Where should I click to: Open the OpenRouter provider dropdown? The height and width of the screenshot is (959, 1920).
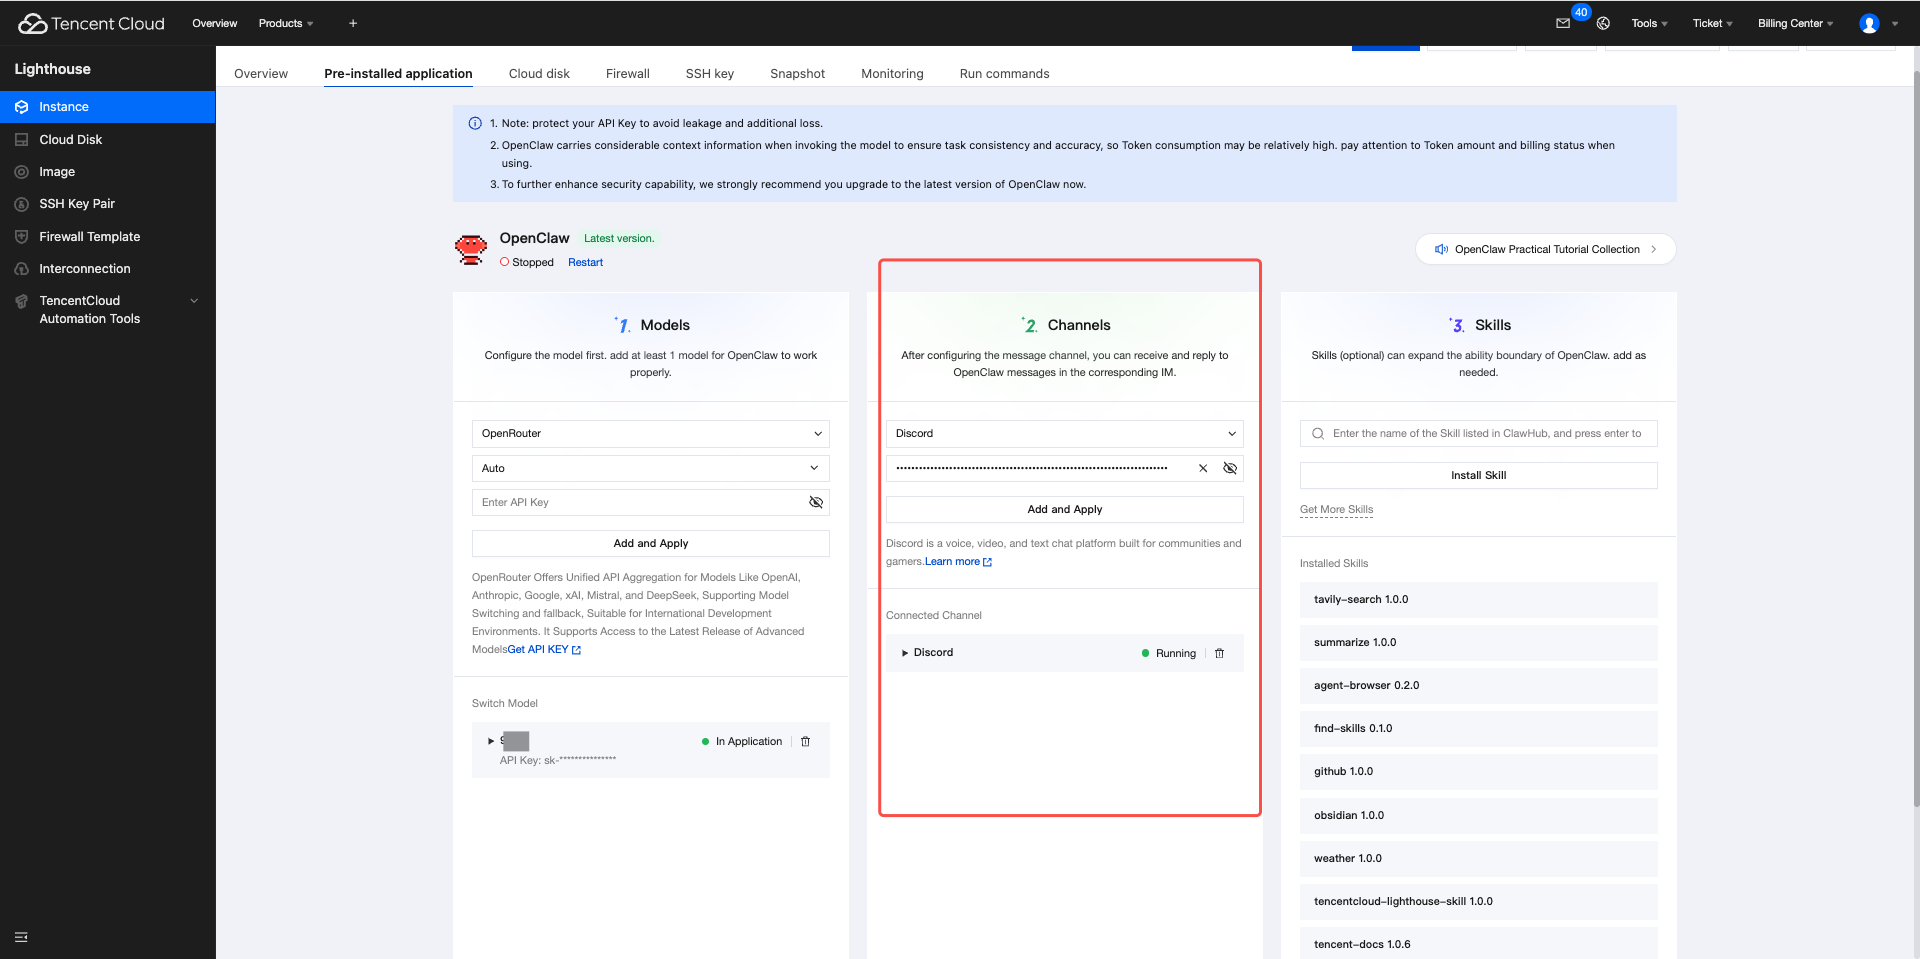(650, 434)
